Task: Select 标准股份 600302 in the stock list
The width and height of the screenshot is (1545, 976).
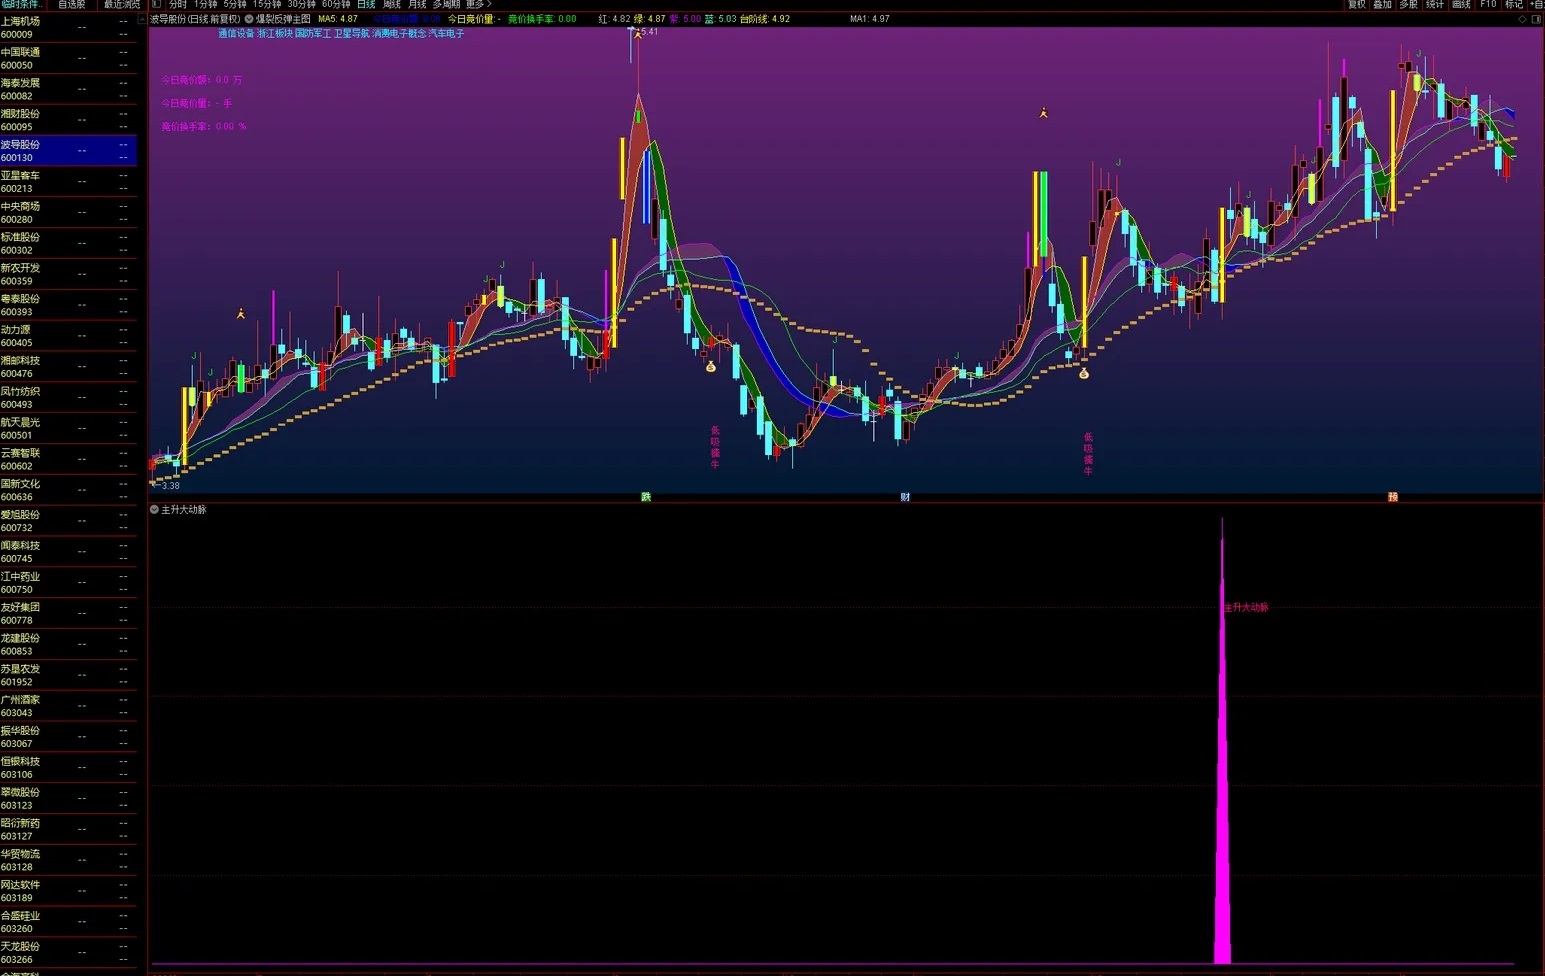Action: pos(68,243)
